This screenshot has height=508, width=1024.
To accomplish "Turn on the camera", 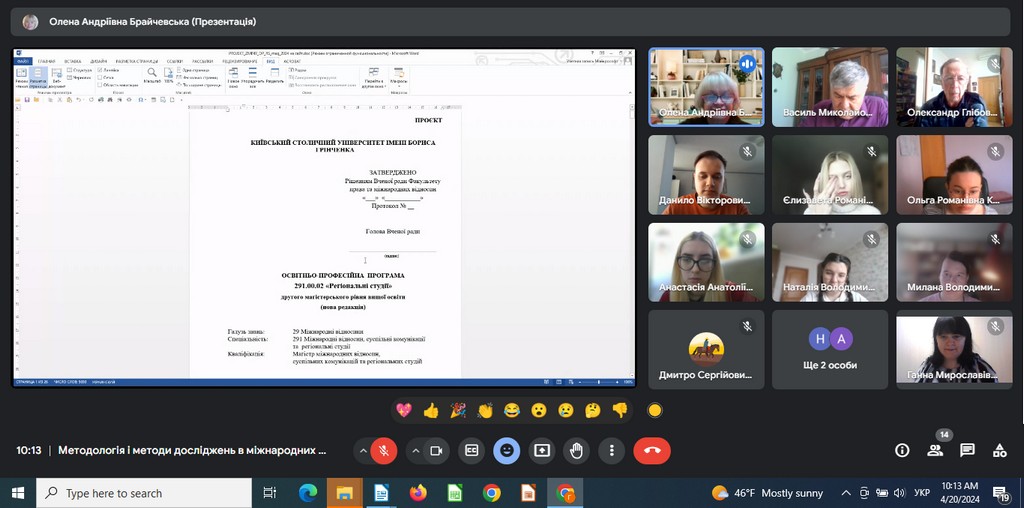I will (x=436, y=451).
